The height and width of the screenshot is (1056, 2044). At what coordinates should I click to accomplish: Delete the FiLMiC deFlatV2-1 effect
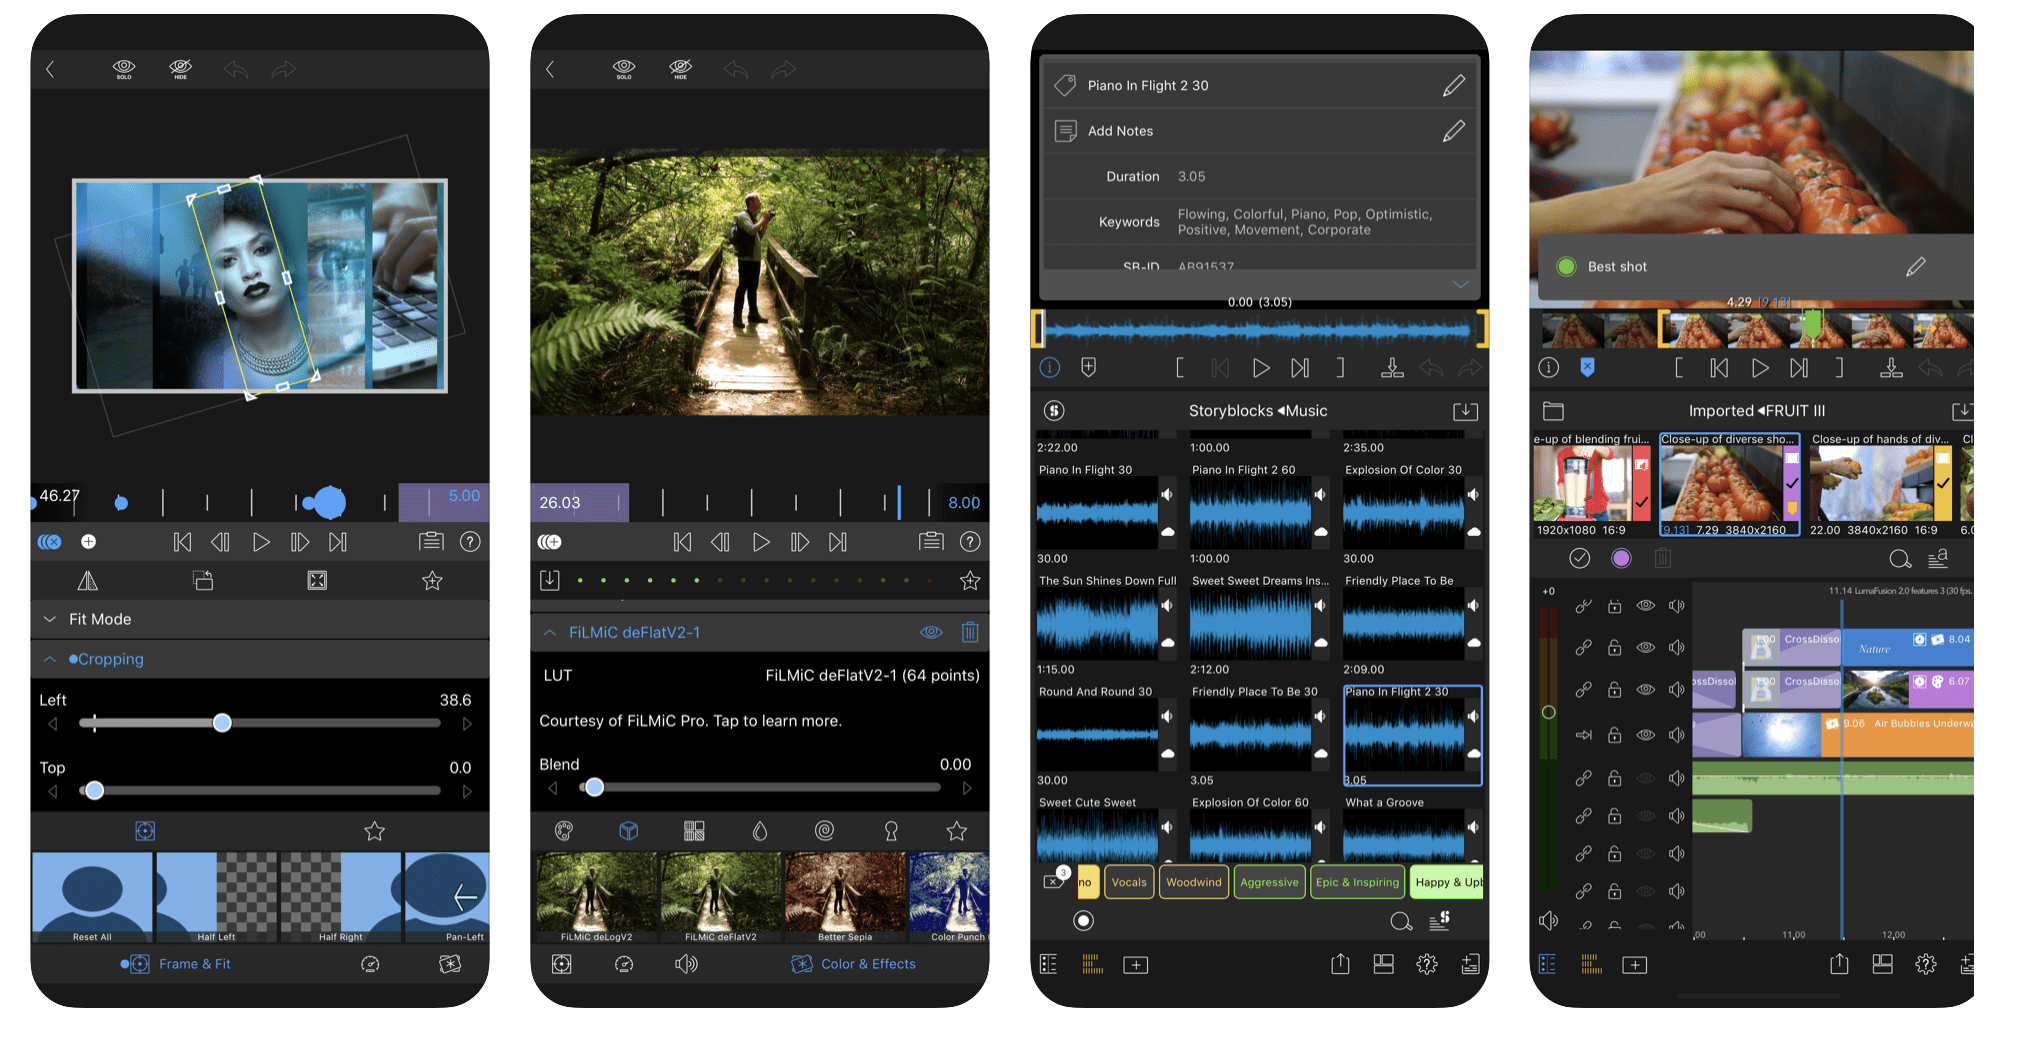coord(969,632)
